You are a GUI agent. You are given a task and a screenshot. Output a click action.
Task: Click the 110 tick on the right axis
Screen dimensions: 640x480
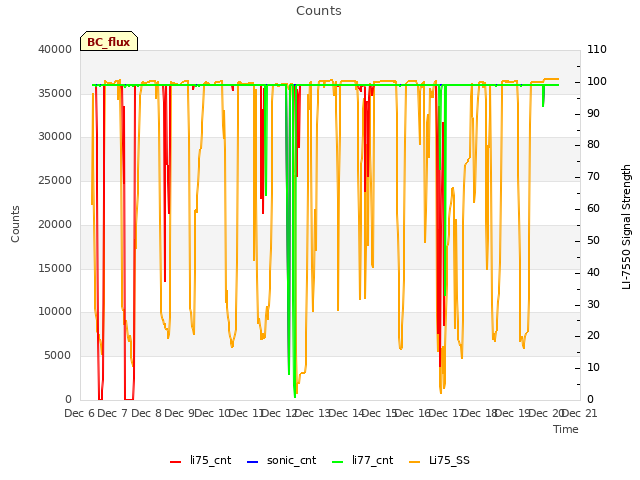597,49
